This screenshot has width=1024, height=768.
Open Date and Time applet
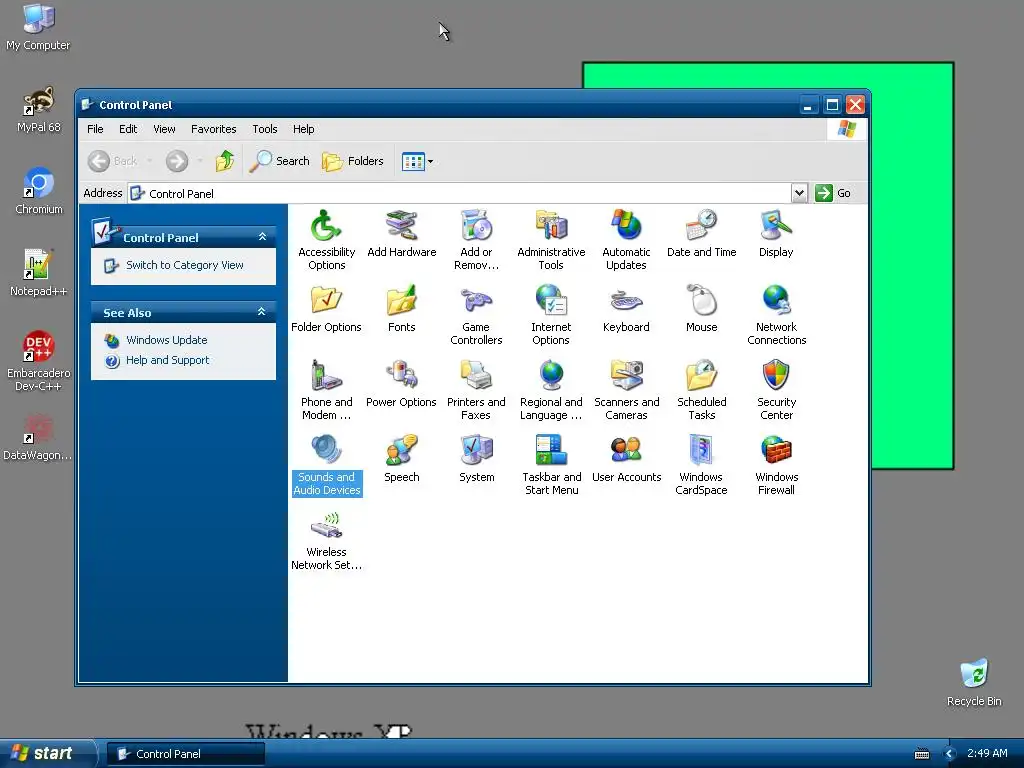pos(701,234)
